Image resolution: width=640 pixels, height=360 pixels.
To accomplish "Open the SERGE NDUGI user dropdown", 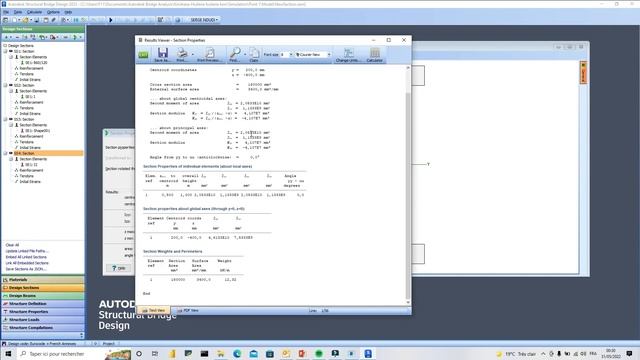I will click(x=204, y=20).
